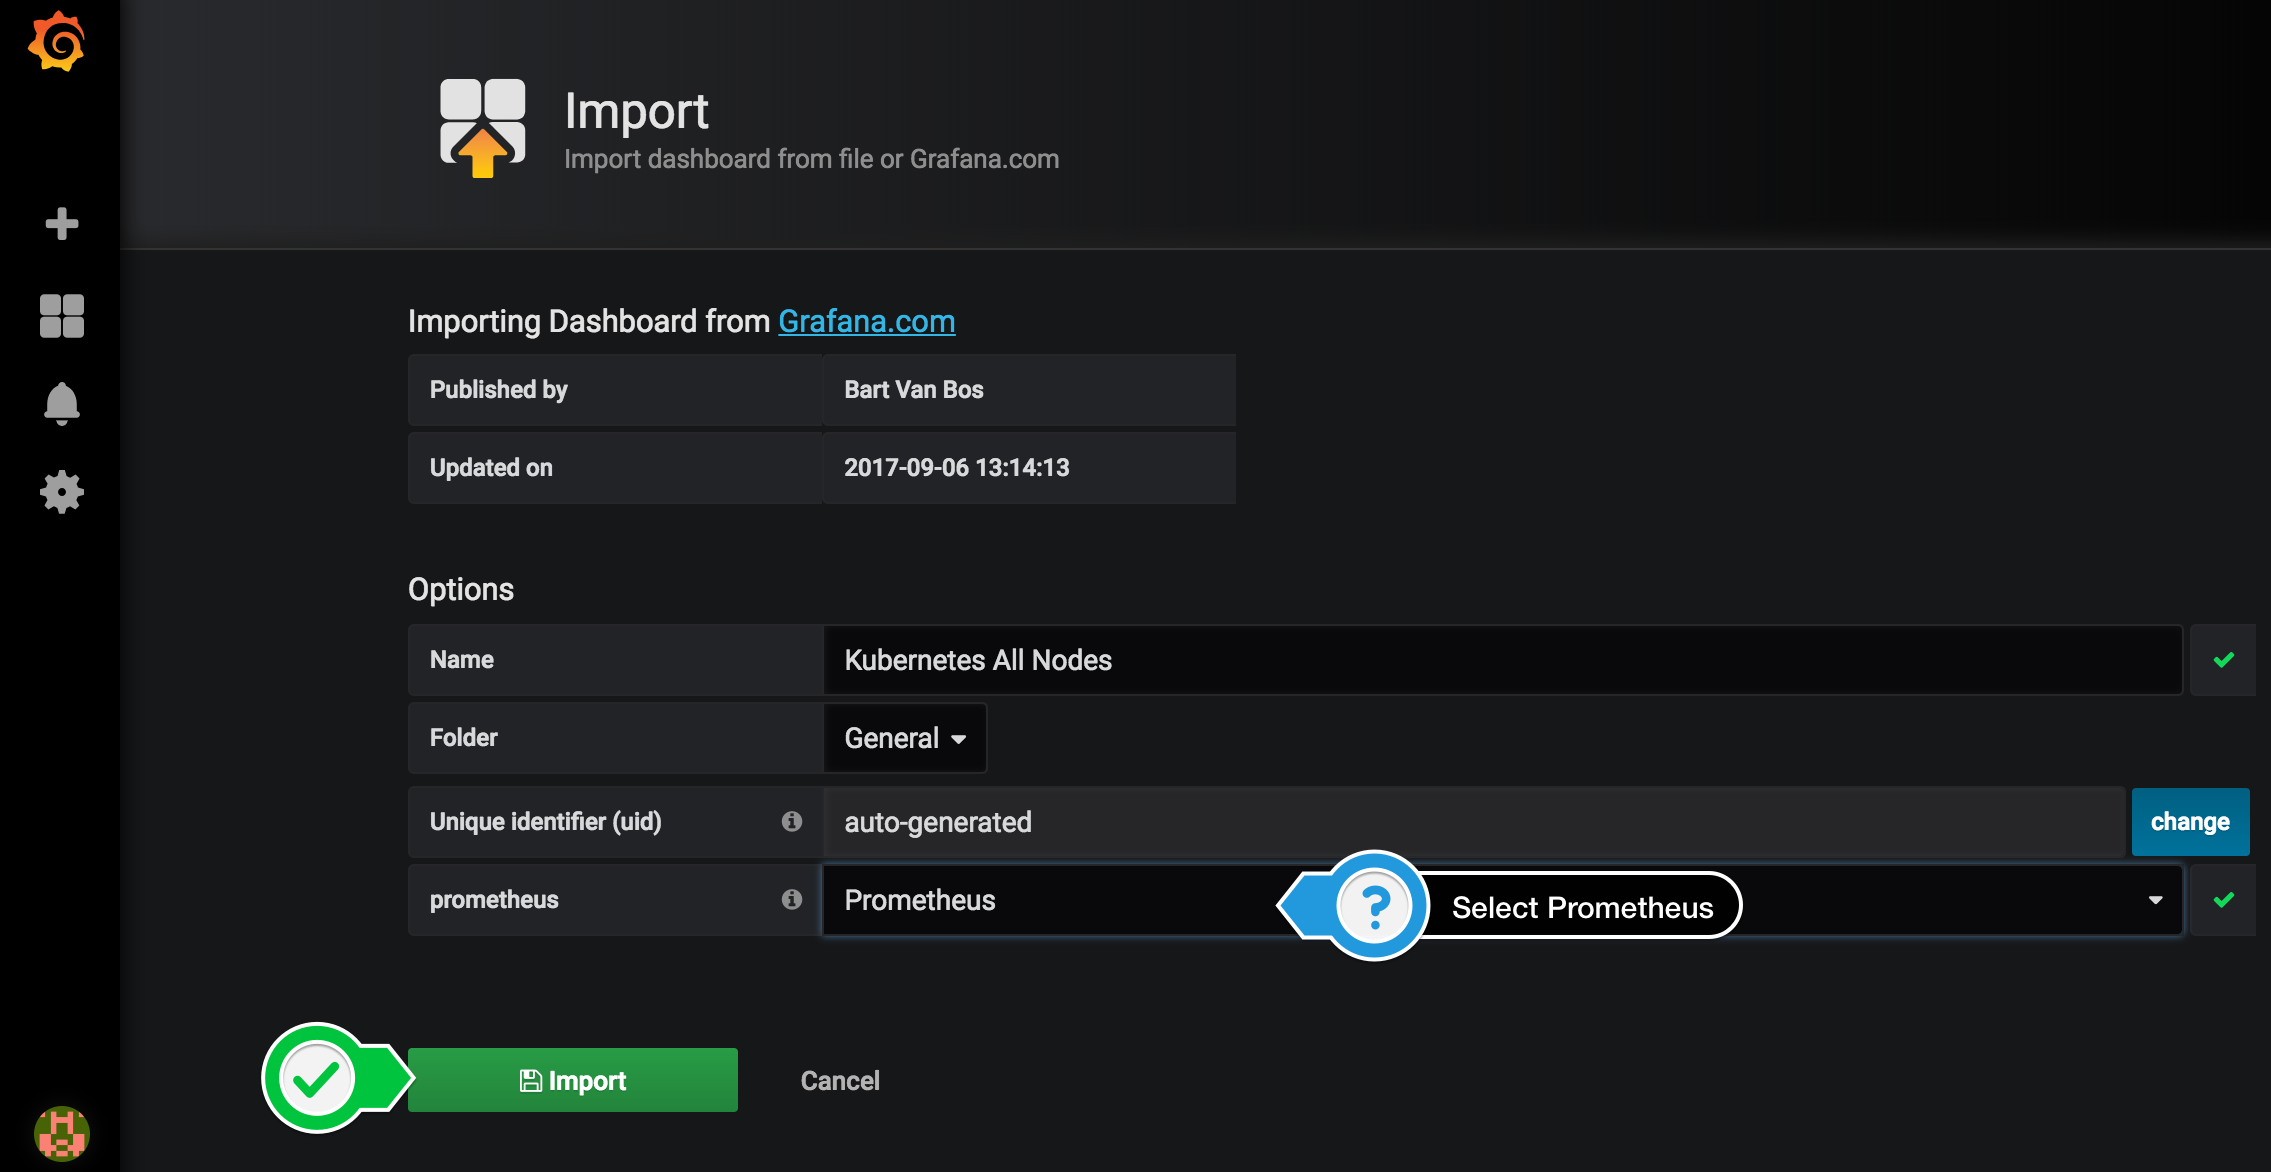Image resolution: width=2271 pixels, height=1172 pixels.
Task: Click the 'Updated on' label
Action: point(491,468)
